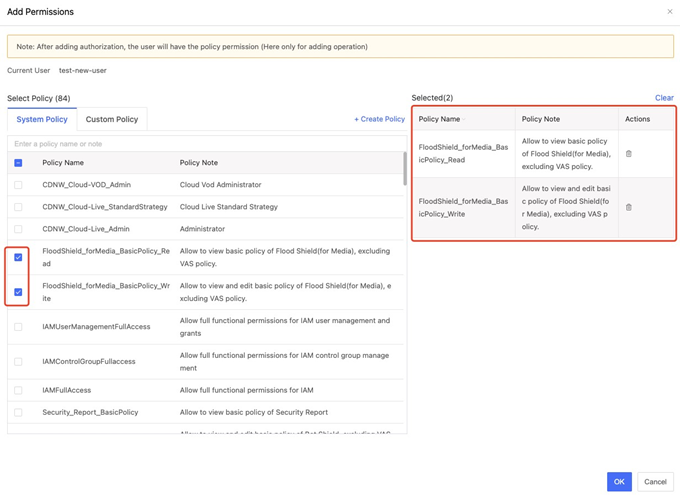Remove FloodShield_forMedia_BasicPolicy_Write via trash icon
This screenshot has height=497, width=680.
tap(629, 208)
